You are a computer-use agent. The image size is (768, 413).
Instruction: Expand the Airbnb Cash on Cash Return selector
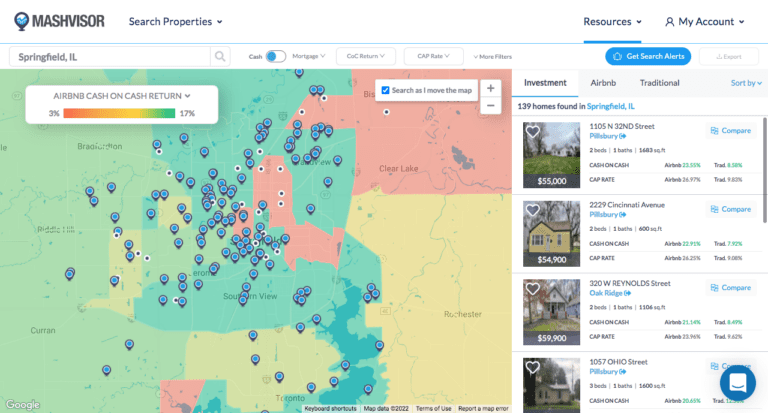pyautogui.click(x=121, y=96)
